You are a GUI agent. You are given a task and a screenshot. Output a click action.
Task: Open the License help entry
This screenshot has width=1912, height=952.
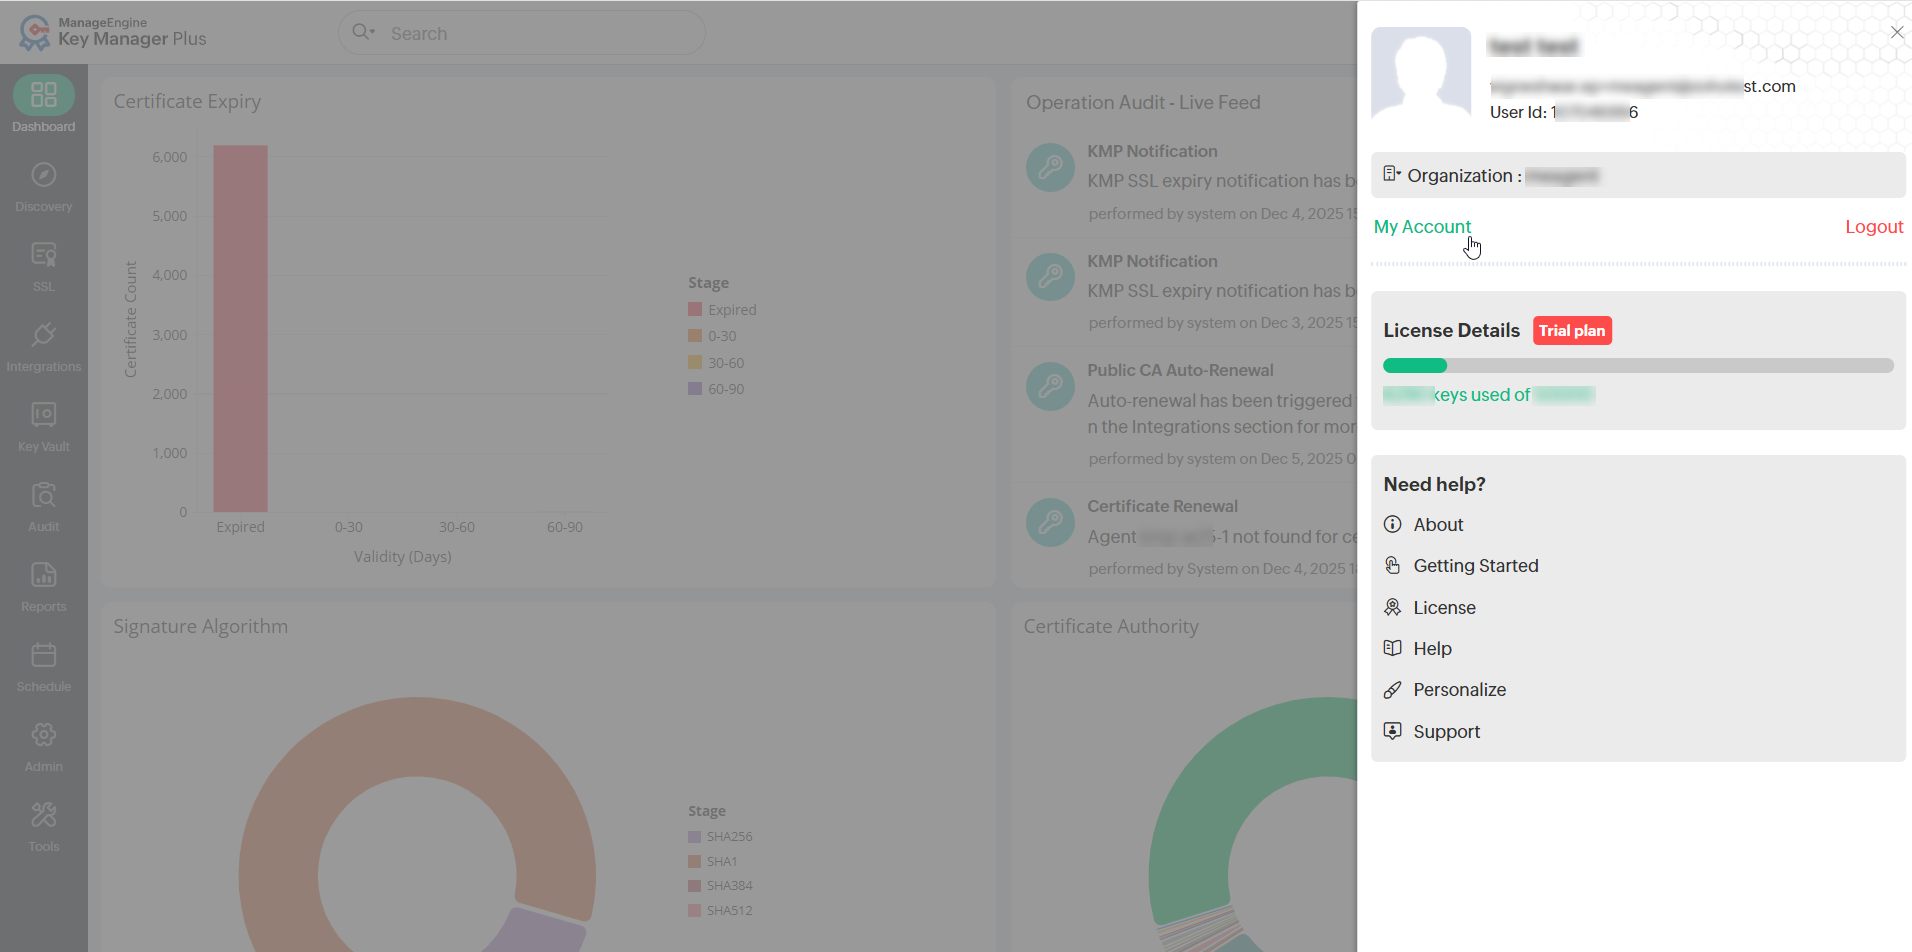coord(1444,608)
